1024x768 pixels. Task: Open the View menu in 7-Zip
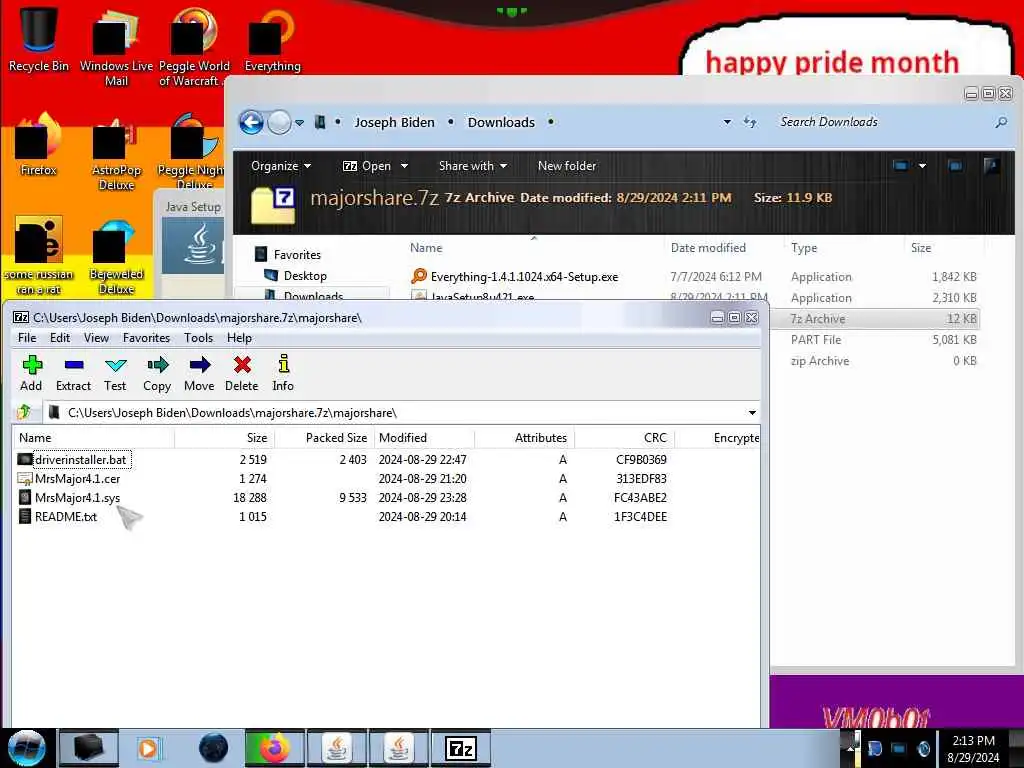pyautogui.click(x=96, y=338)
